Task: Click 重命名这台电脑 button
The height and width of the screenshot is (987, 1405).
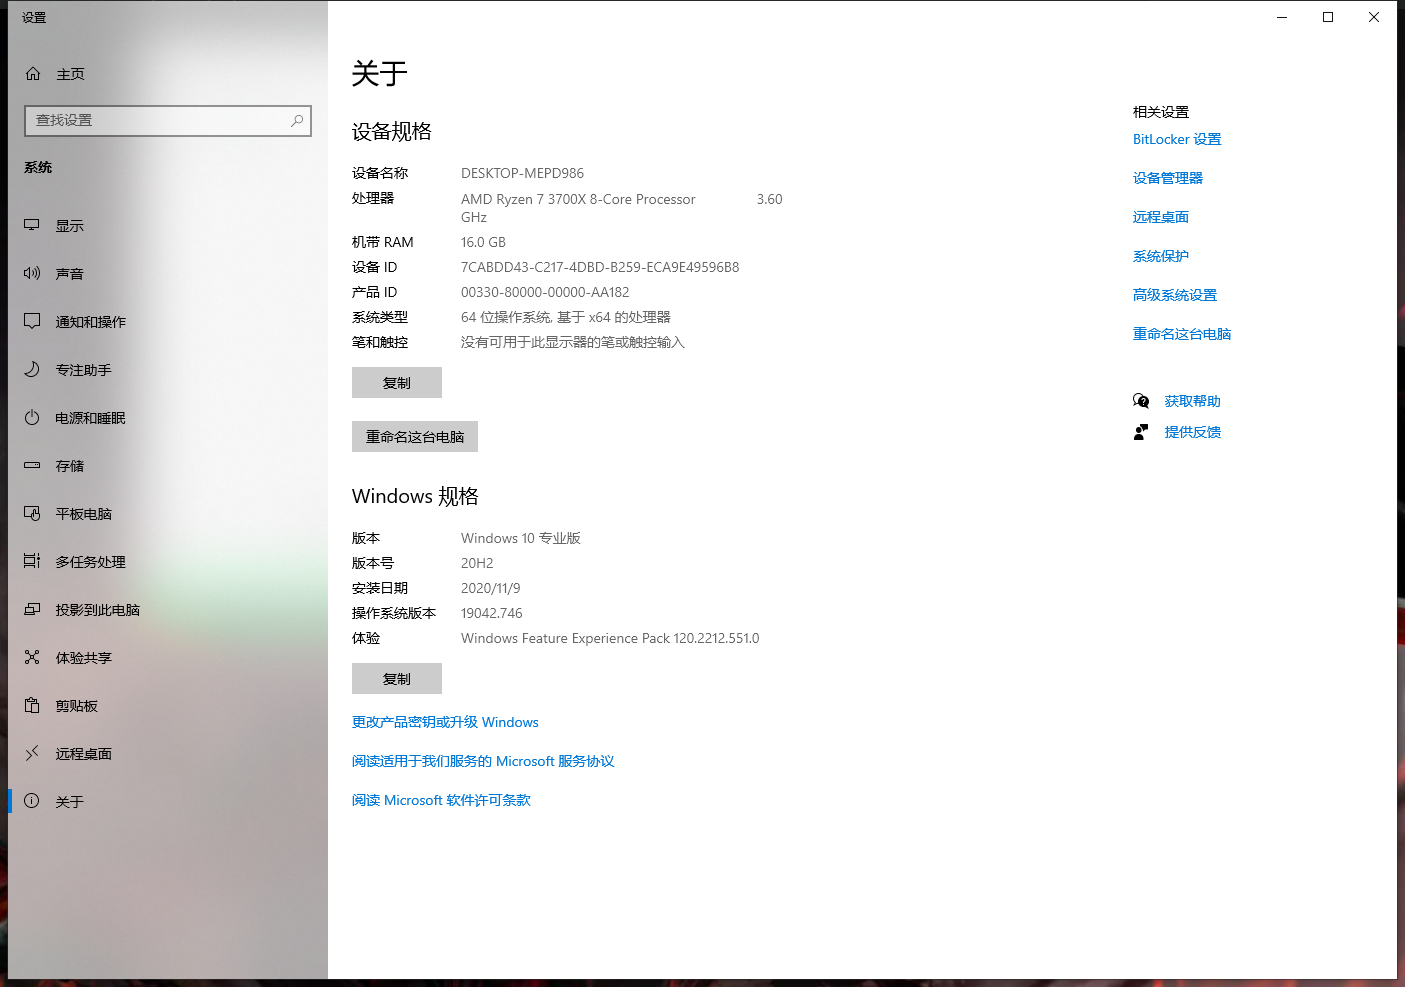Action: pyautogui.click(x=415, y=437)
